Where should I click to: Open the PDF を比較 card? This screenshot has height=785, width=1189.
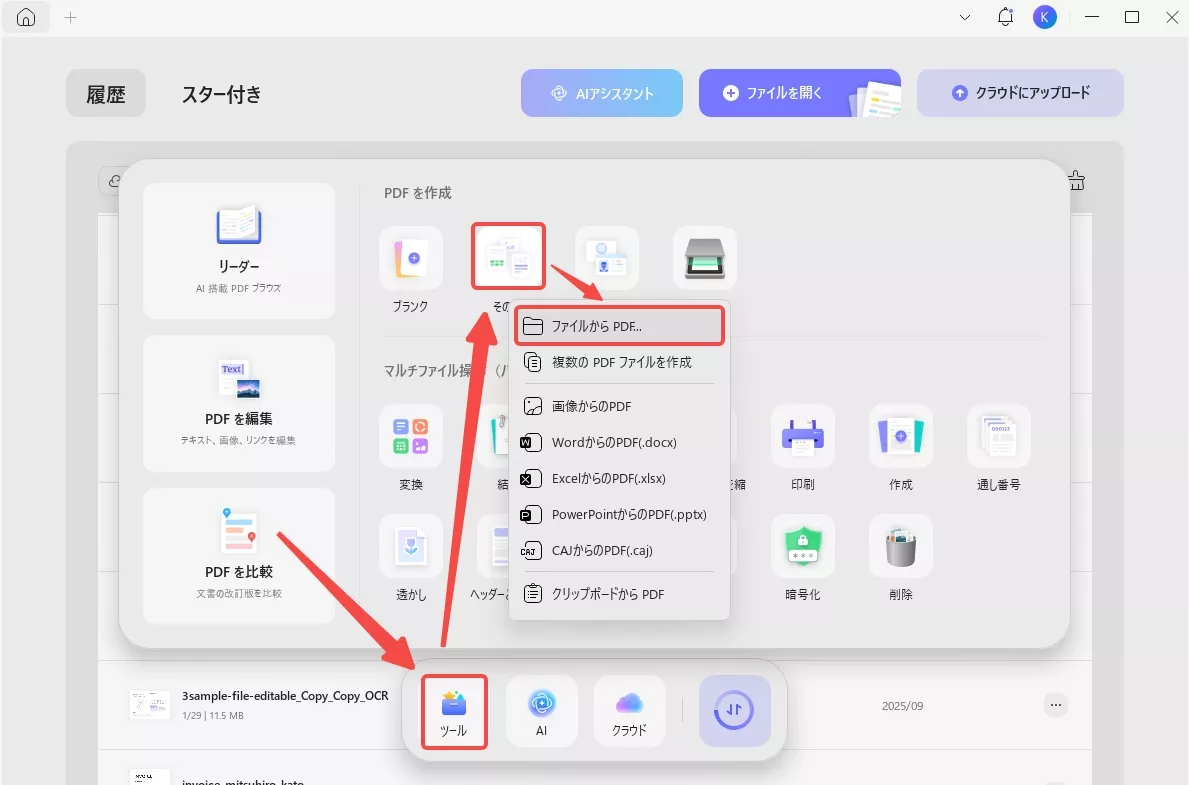238,556
